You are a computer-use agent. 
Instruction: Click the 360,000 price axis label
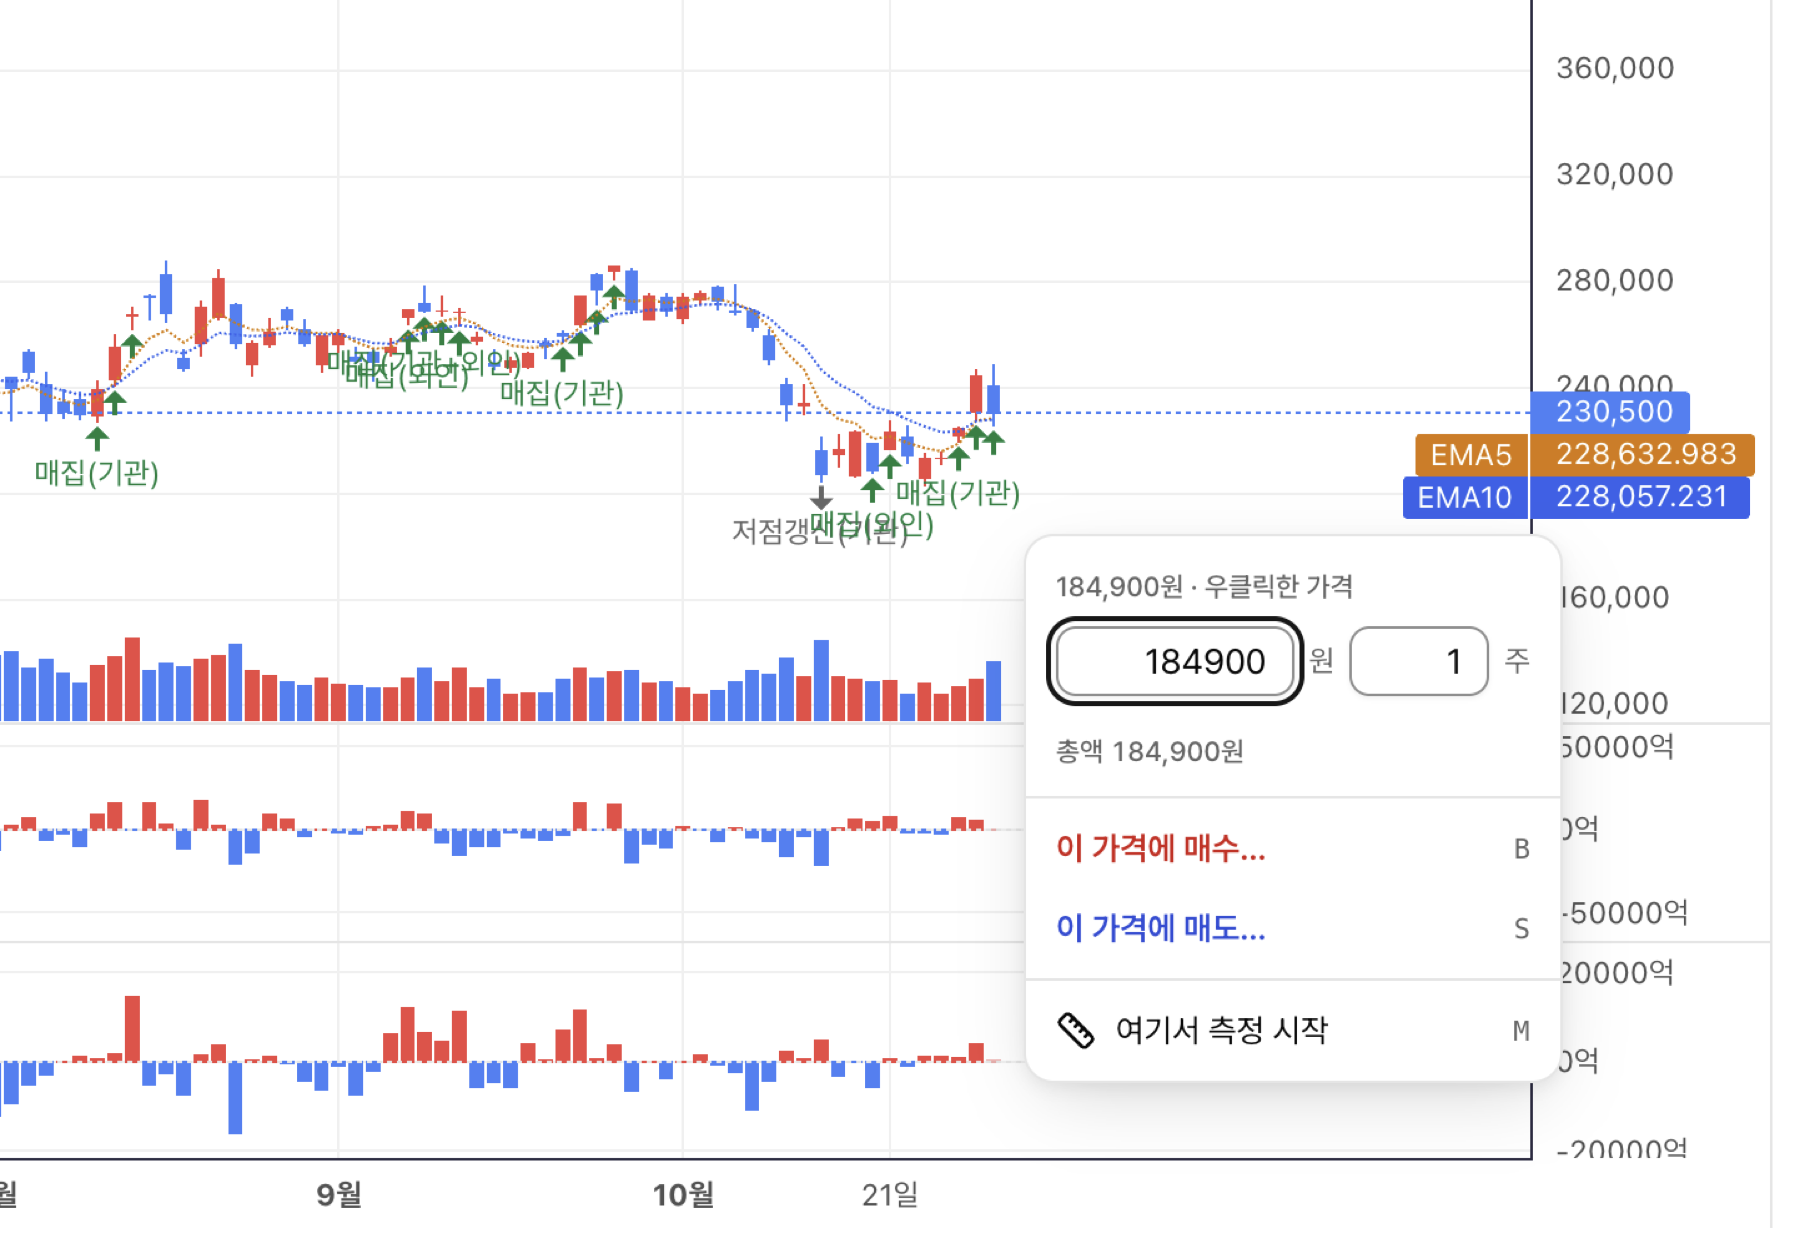tap(1615, 68)
